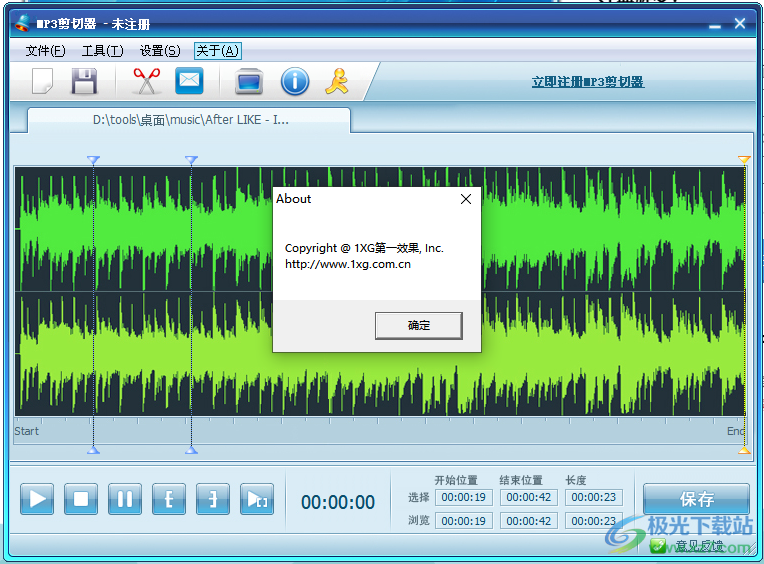Start playback with the Play button
This screenshot has height=564, width=764.
tap(37, 499)
